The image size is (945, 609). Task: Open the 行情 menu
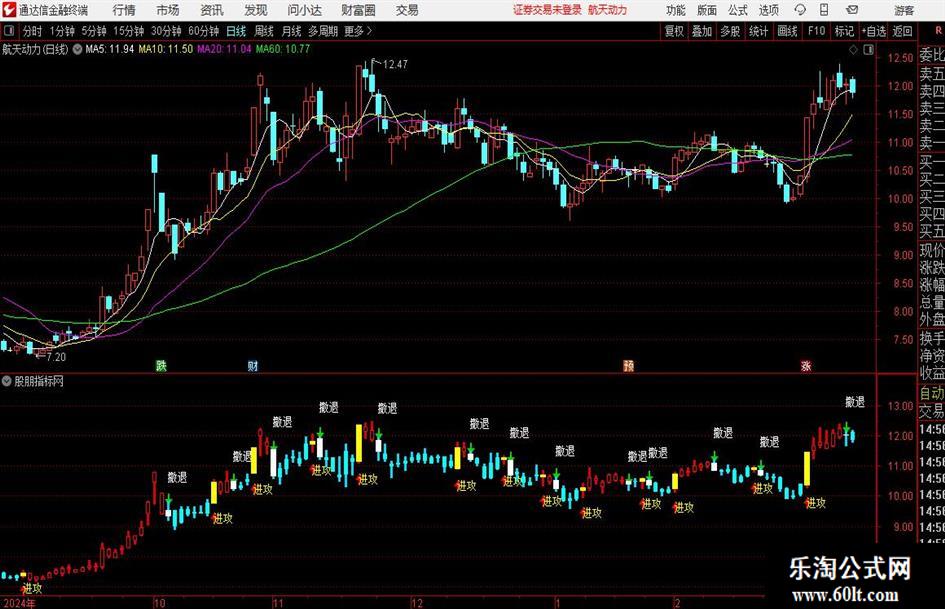pos(124,10)
